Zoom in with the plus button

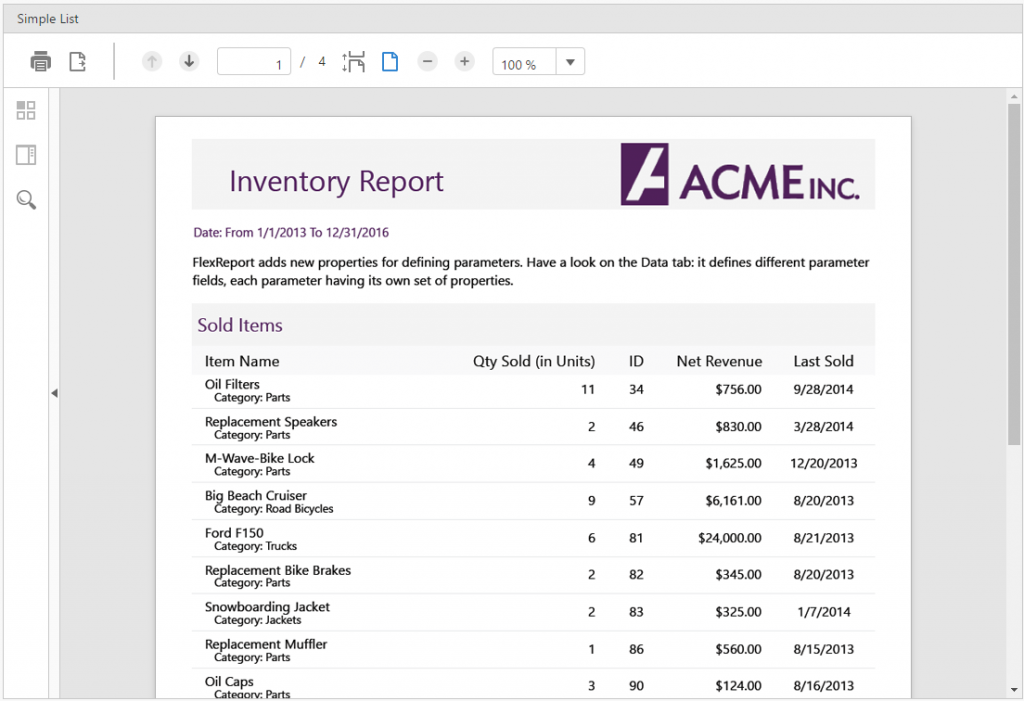tap(464, 62)
